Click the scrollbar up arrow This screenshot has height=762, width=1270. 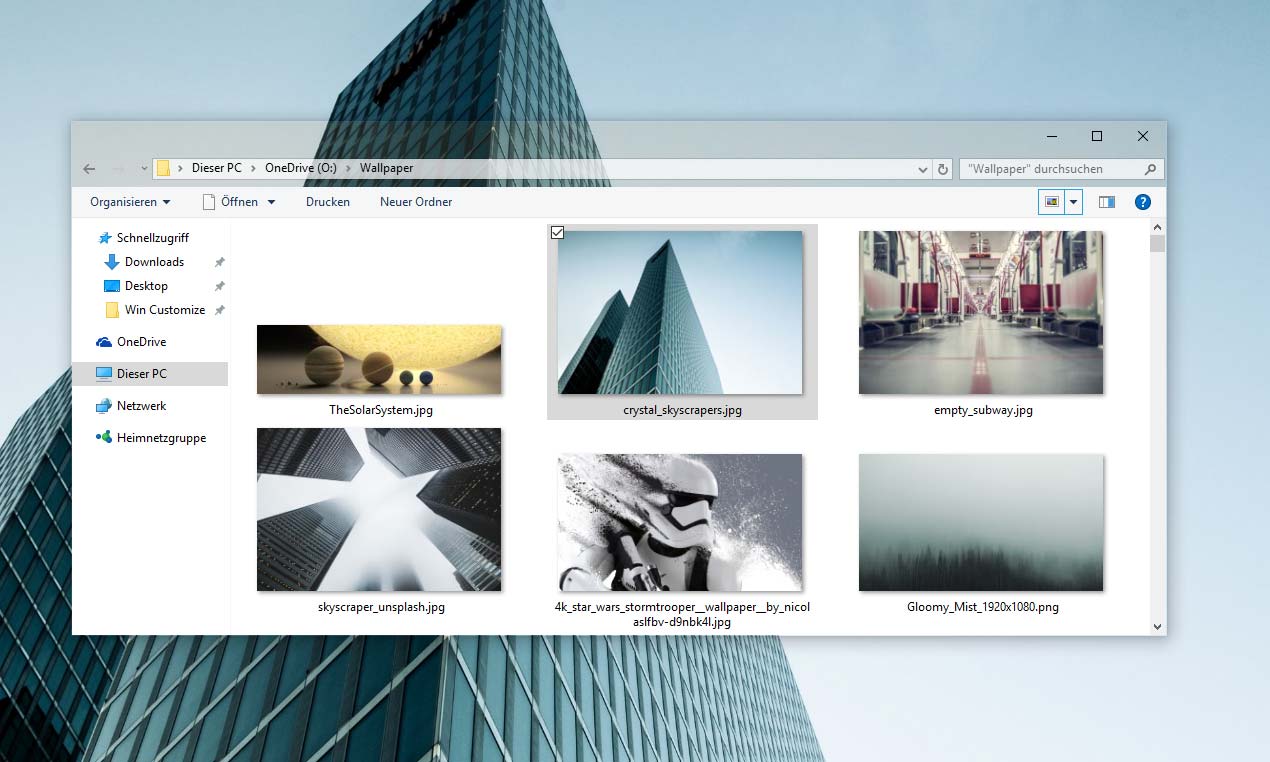point(1158,228)
